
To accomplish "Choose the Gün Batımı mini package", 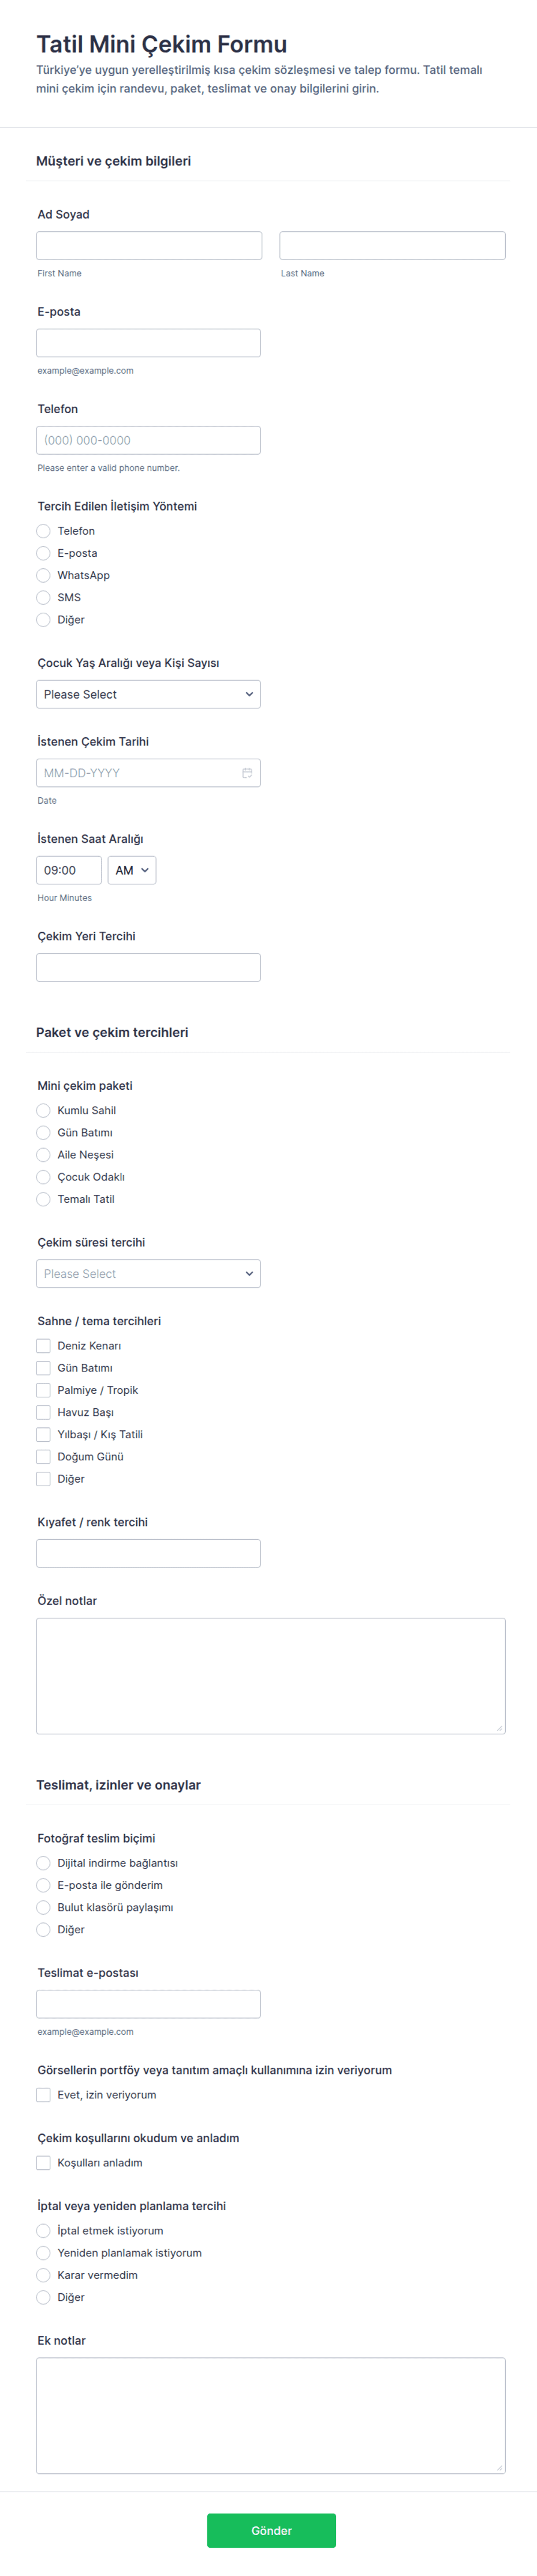I will [x=43, y=1133].
